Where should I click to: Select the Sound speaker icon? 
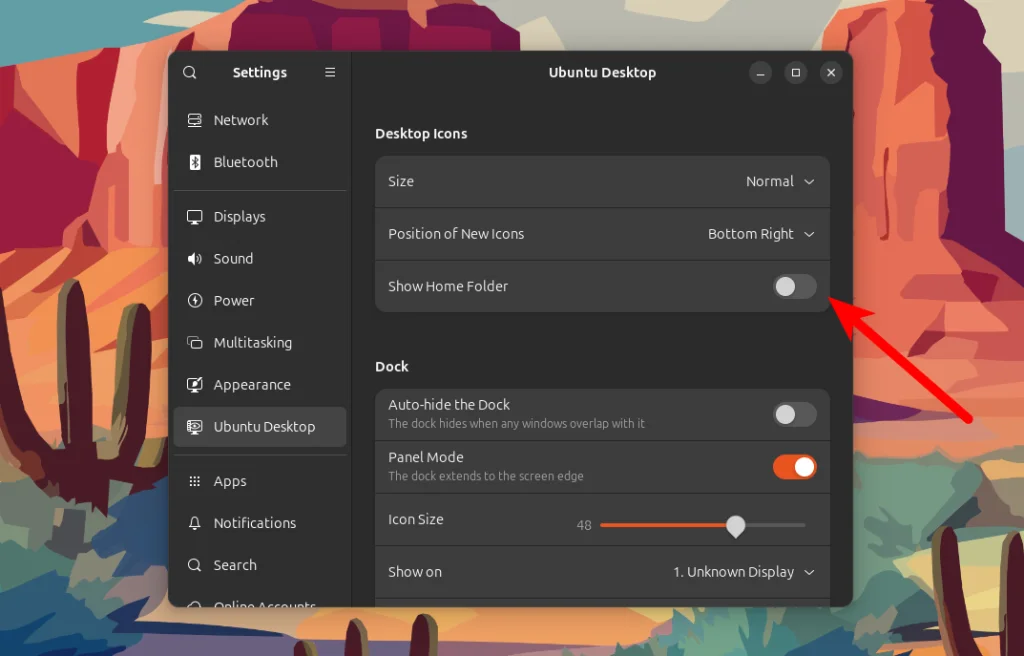pos(194,258)
